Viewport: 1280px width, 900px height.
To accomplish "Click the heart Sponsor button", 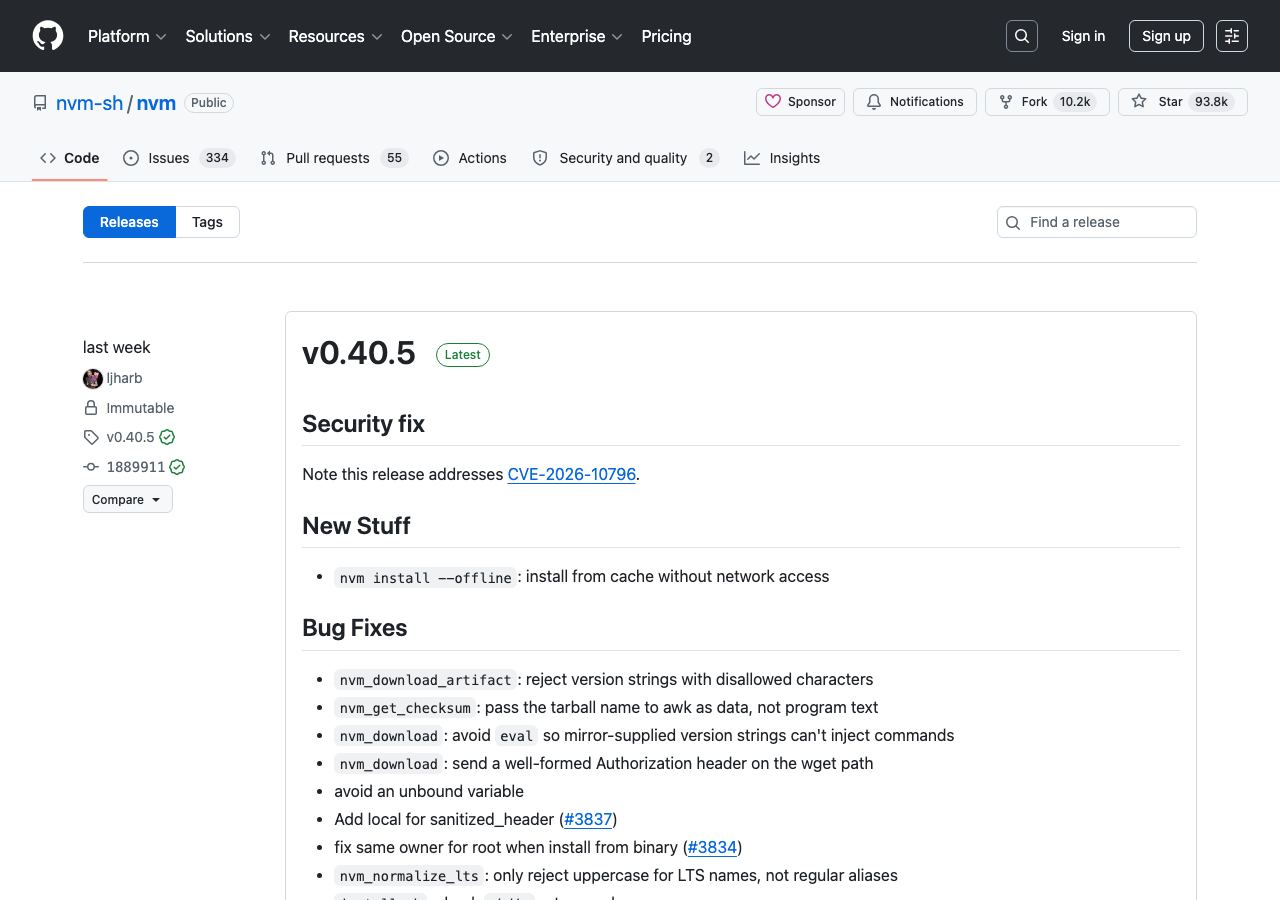I will point(800,102).
